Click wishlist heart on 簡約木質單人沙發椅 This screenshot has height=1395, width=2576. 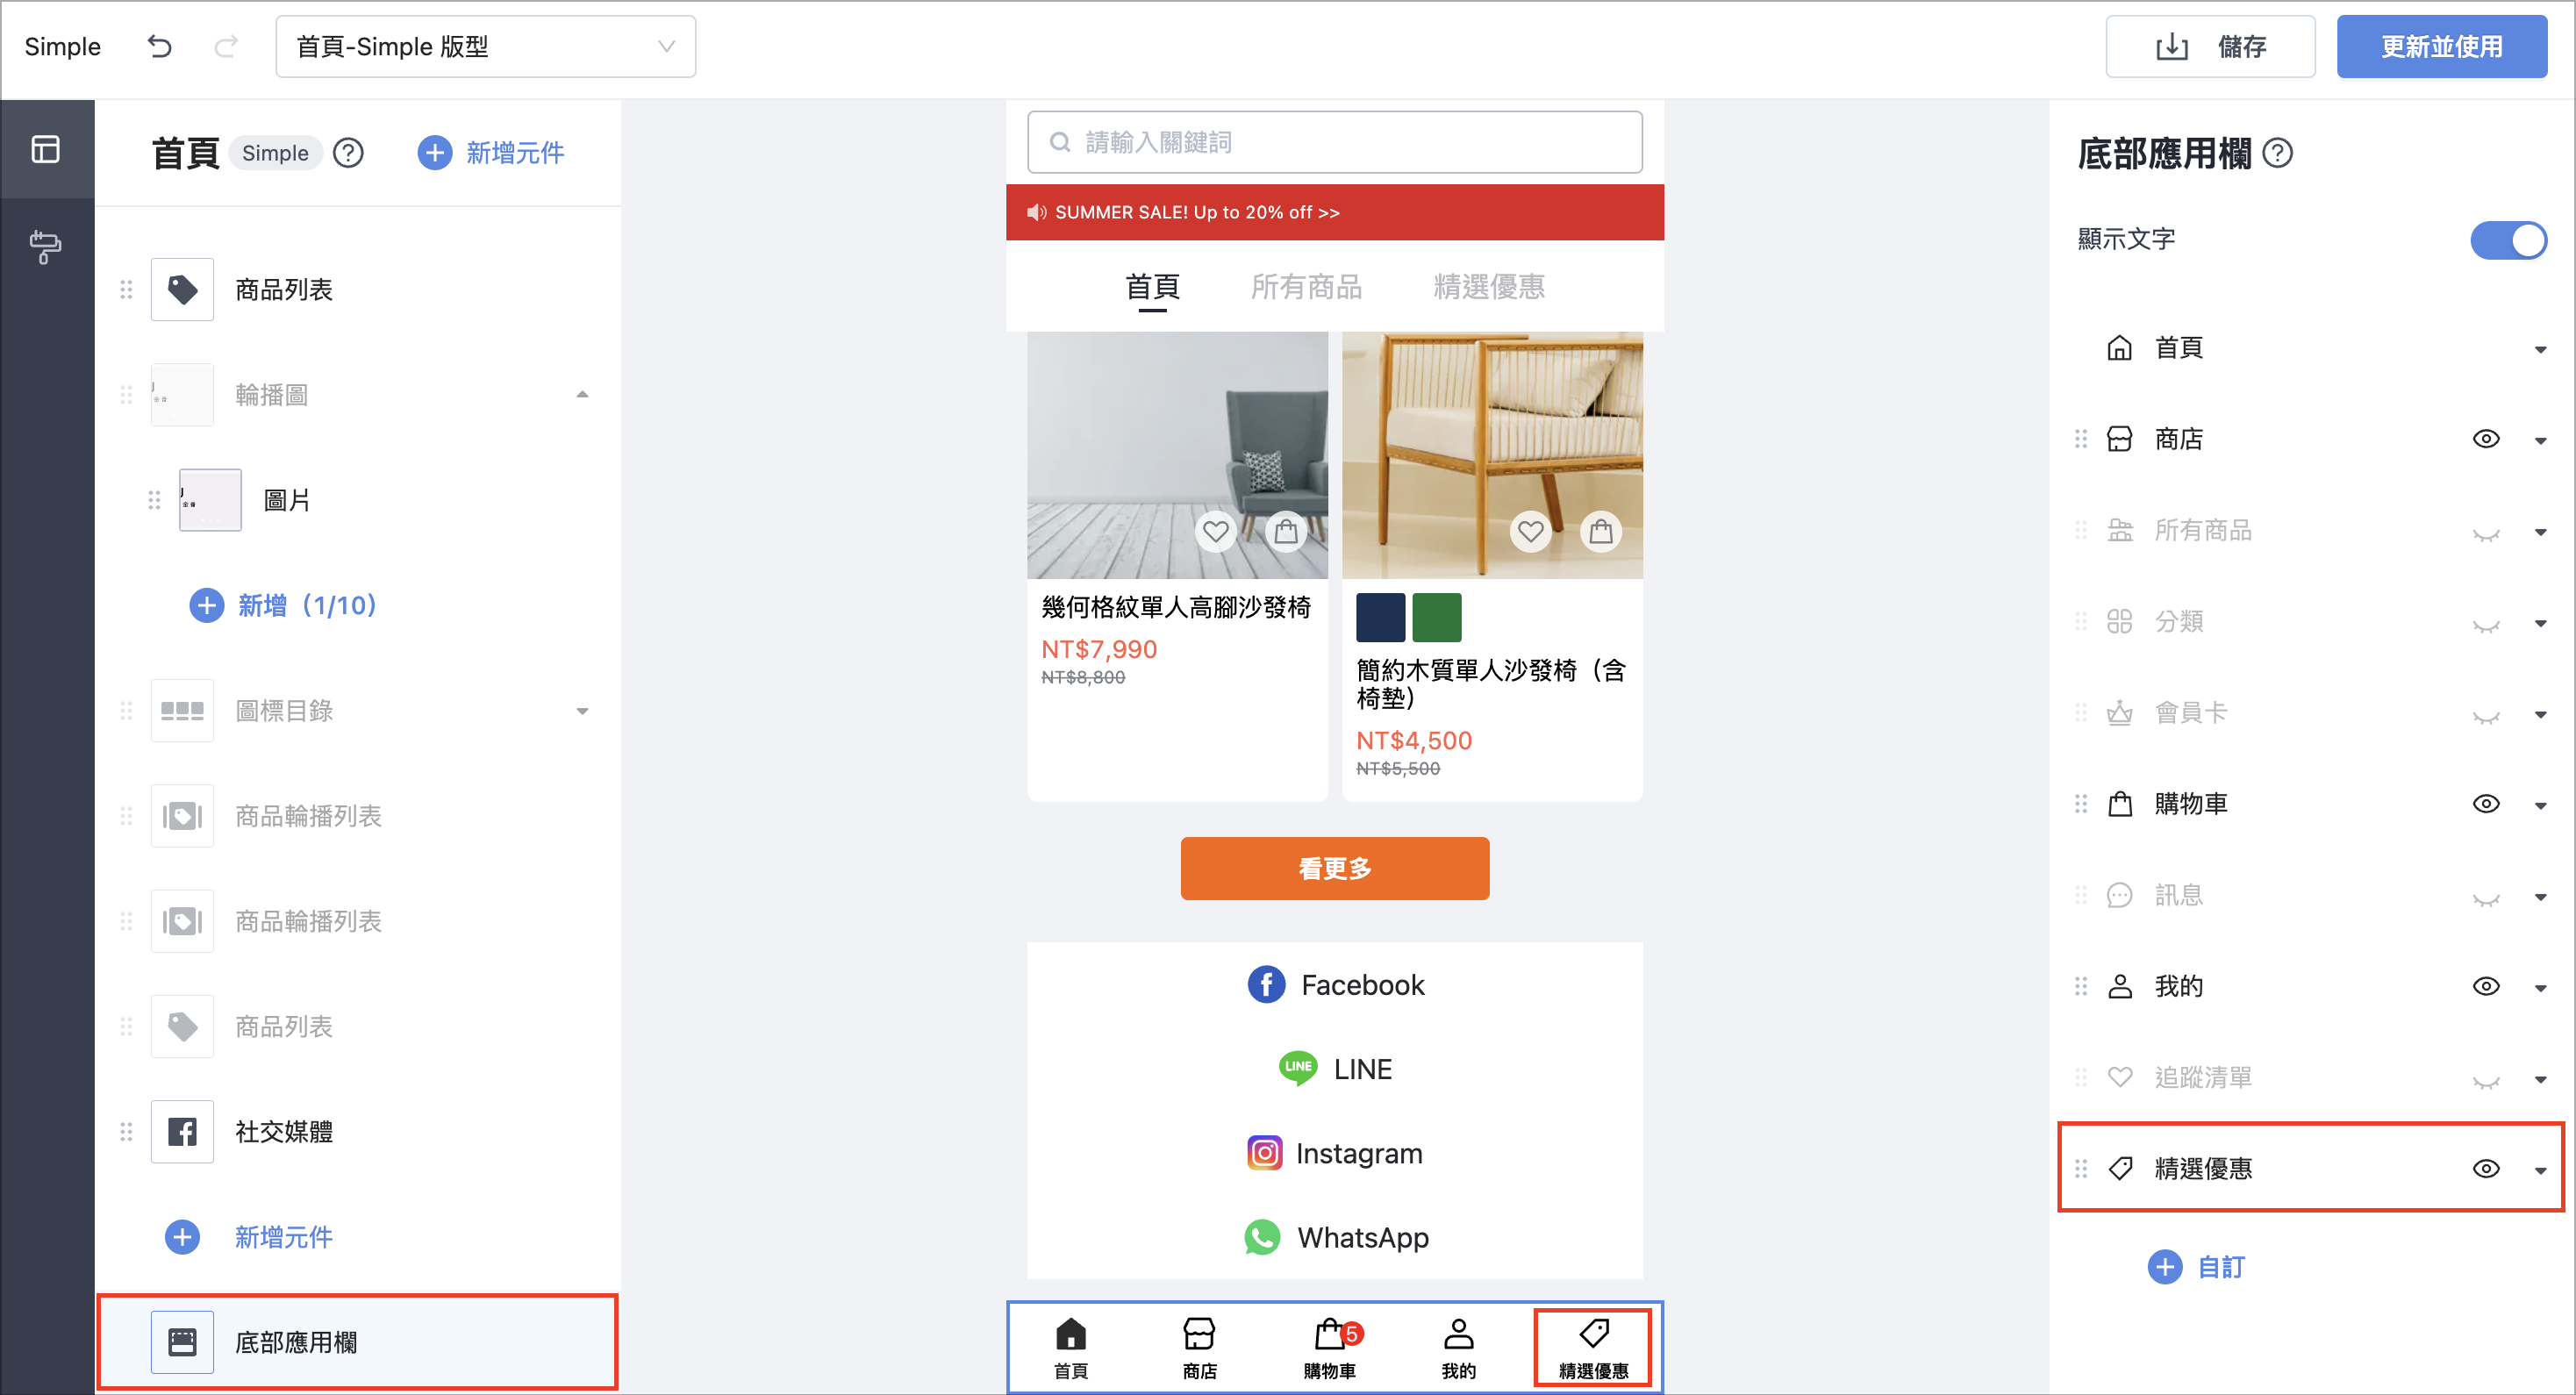(x=1530, y=531)
